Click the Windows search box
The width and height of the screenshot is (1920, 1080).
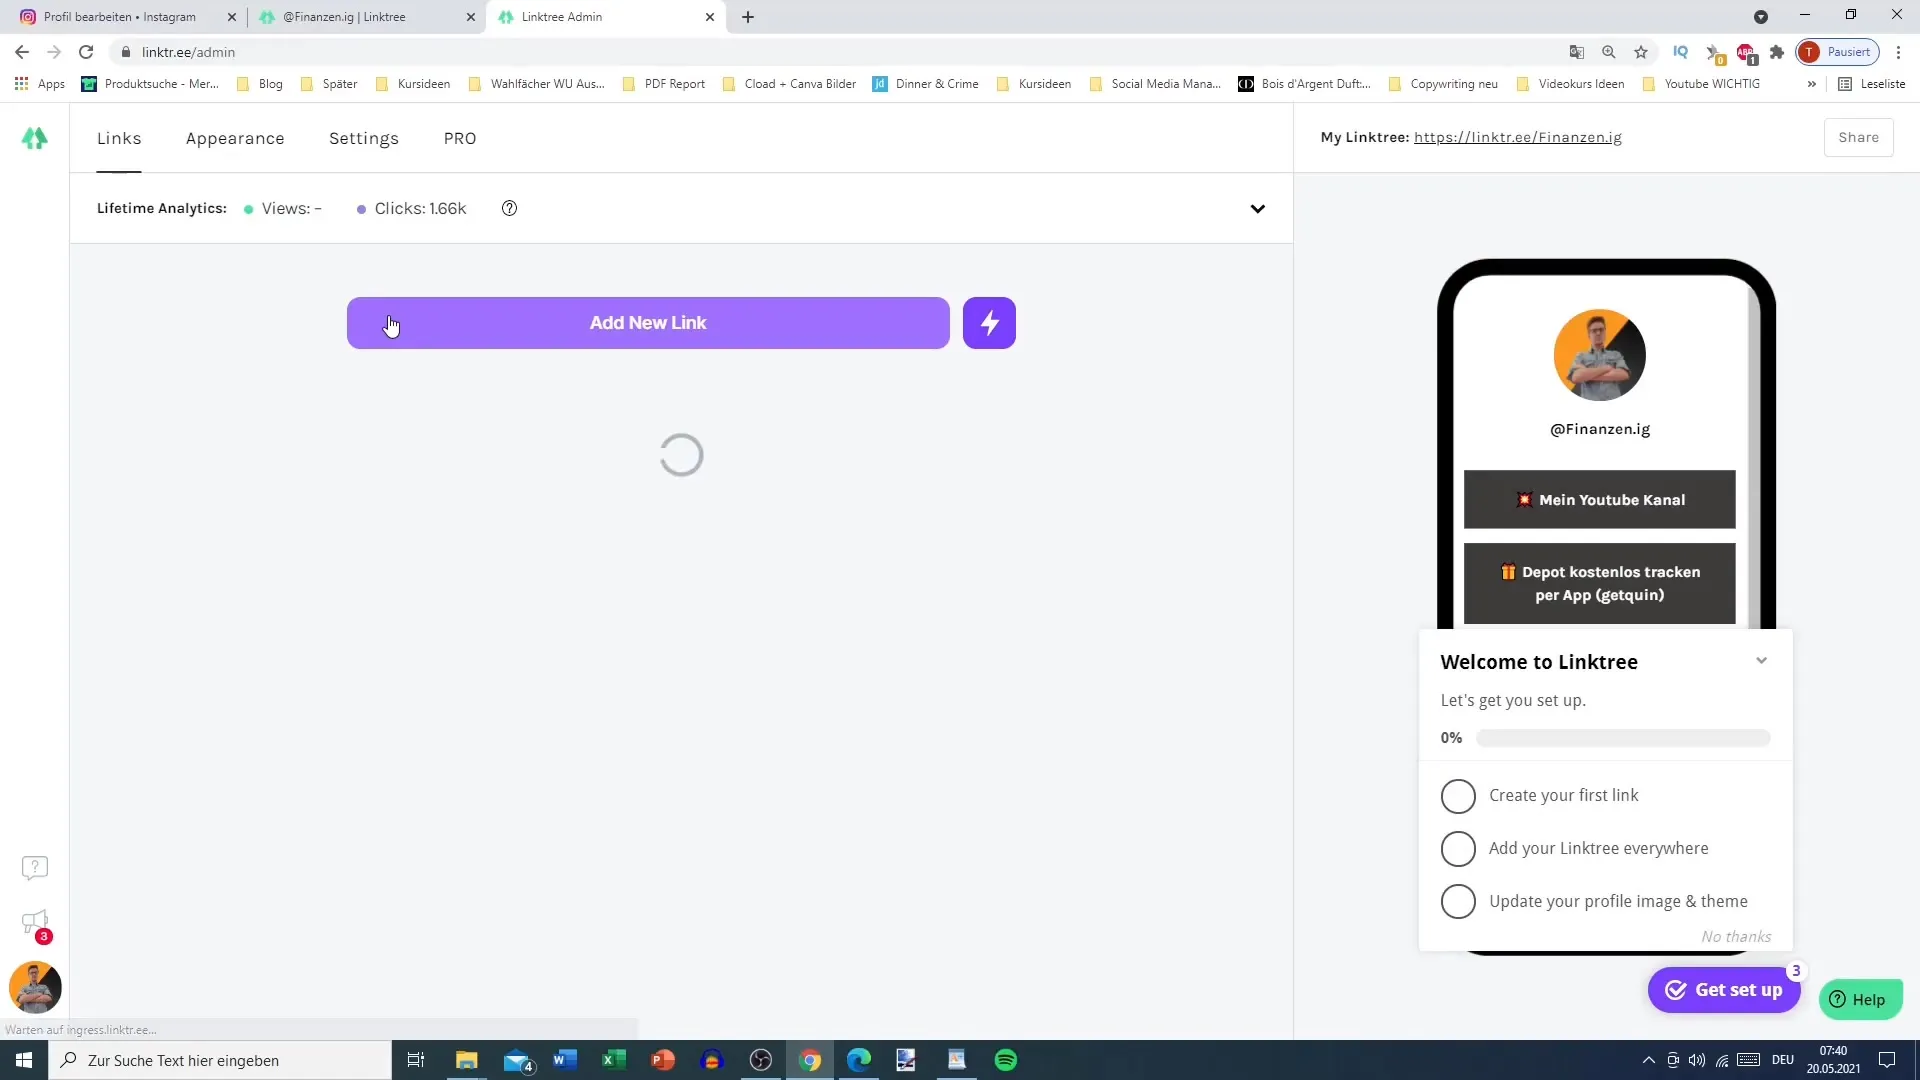point(220,1060)
